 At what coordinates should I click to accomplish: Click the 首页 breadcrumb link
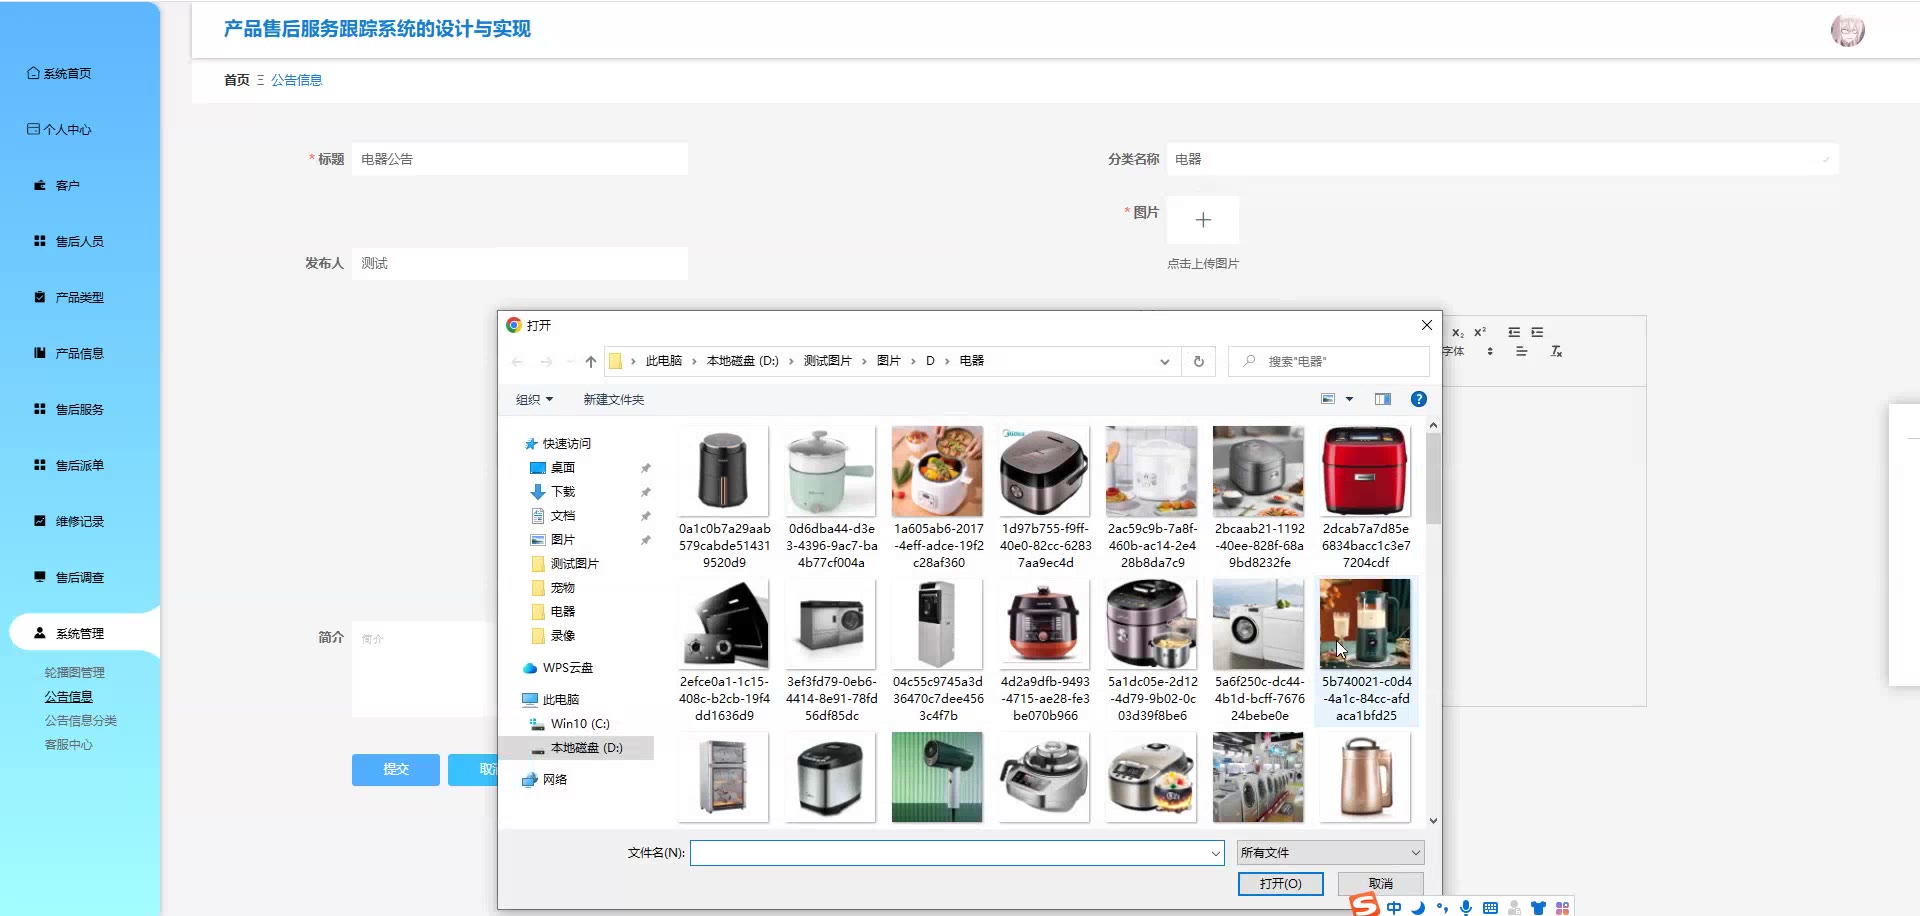237,80
